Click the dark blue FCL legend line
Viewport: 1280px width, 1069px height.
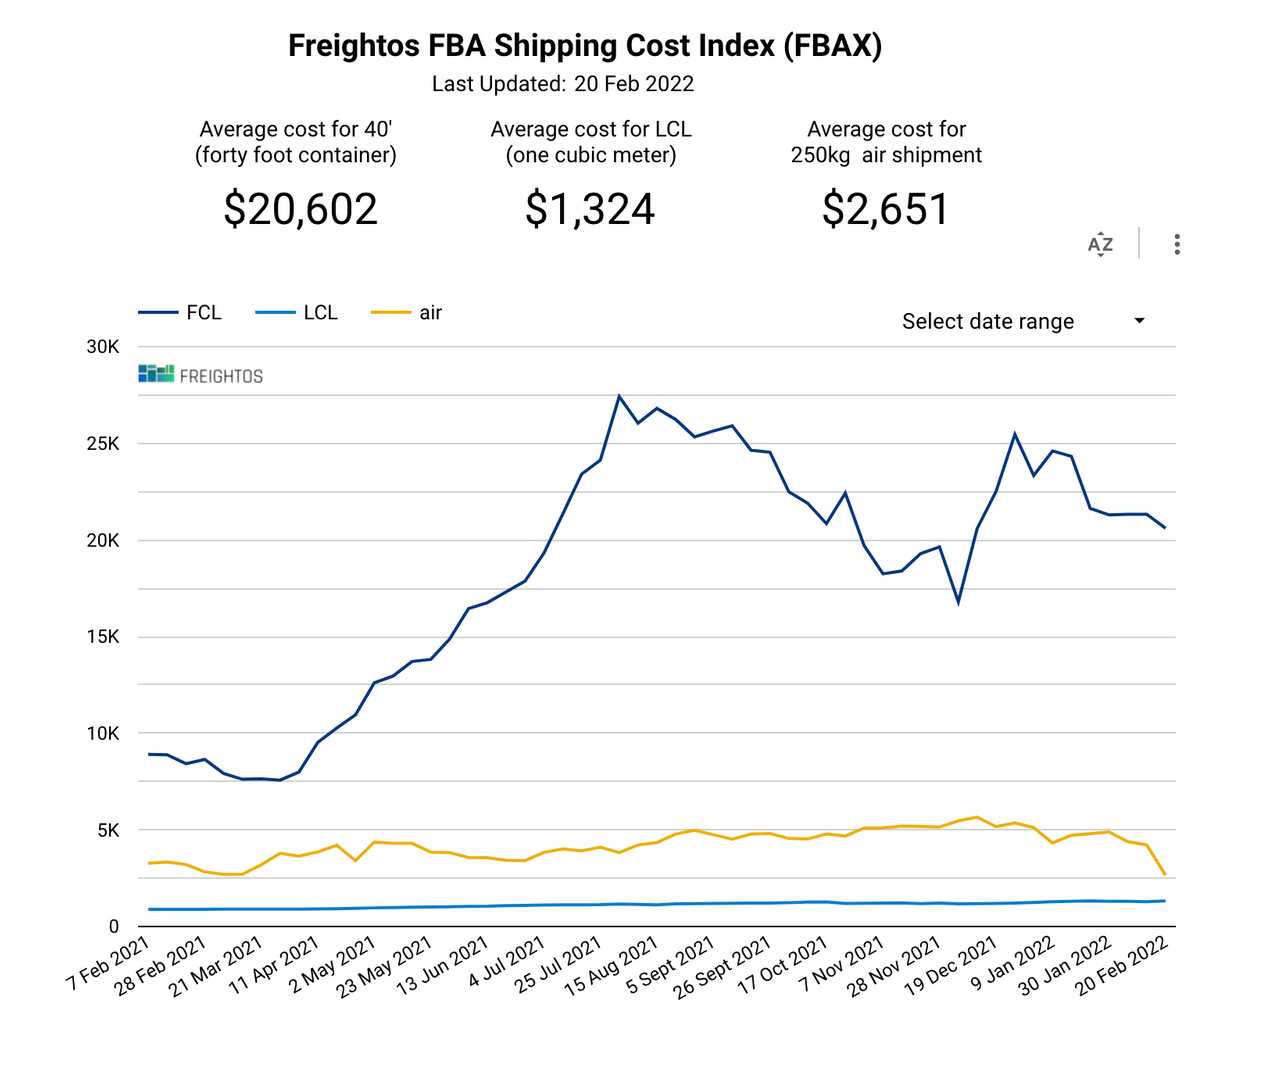158,313
